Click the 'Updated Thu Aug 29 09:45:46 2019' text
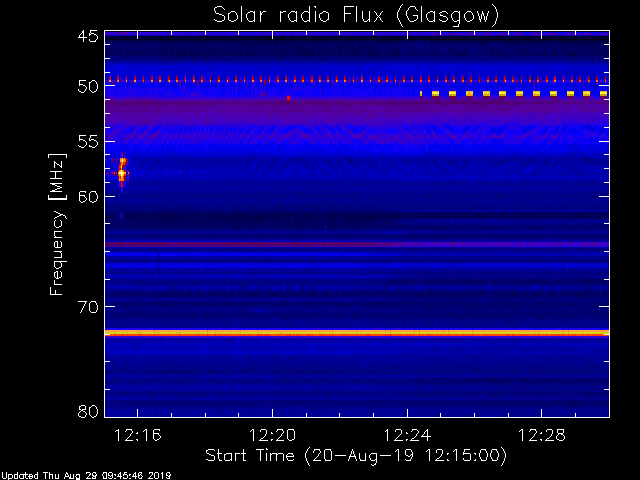Image resolution: width=640 pixels, height=480 pixels. click(86, 476)
